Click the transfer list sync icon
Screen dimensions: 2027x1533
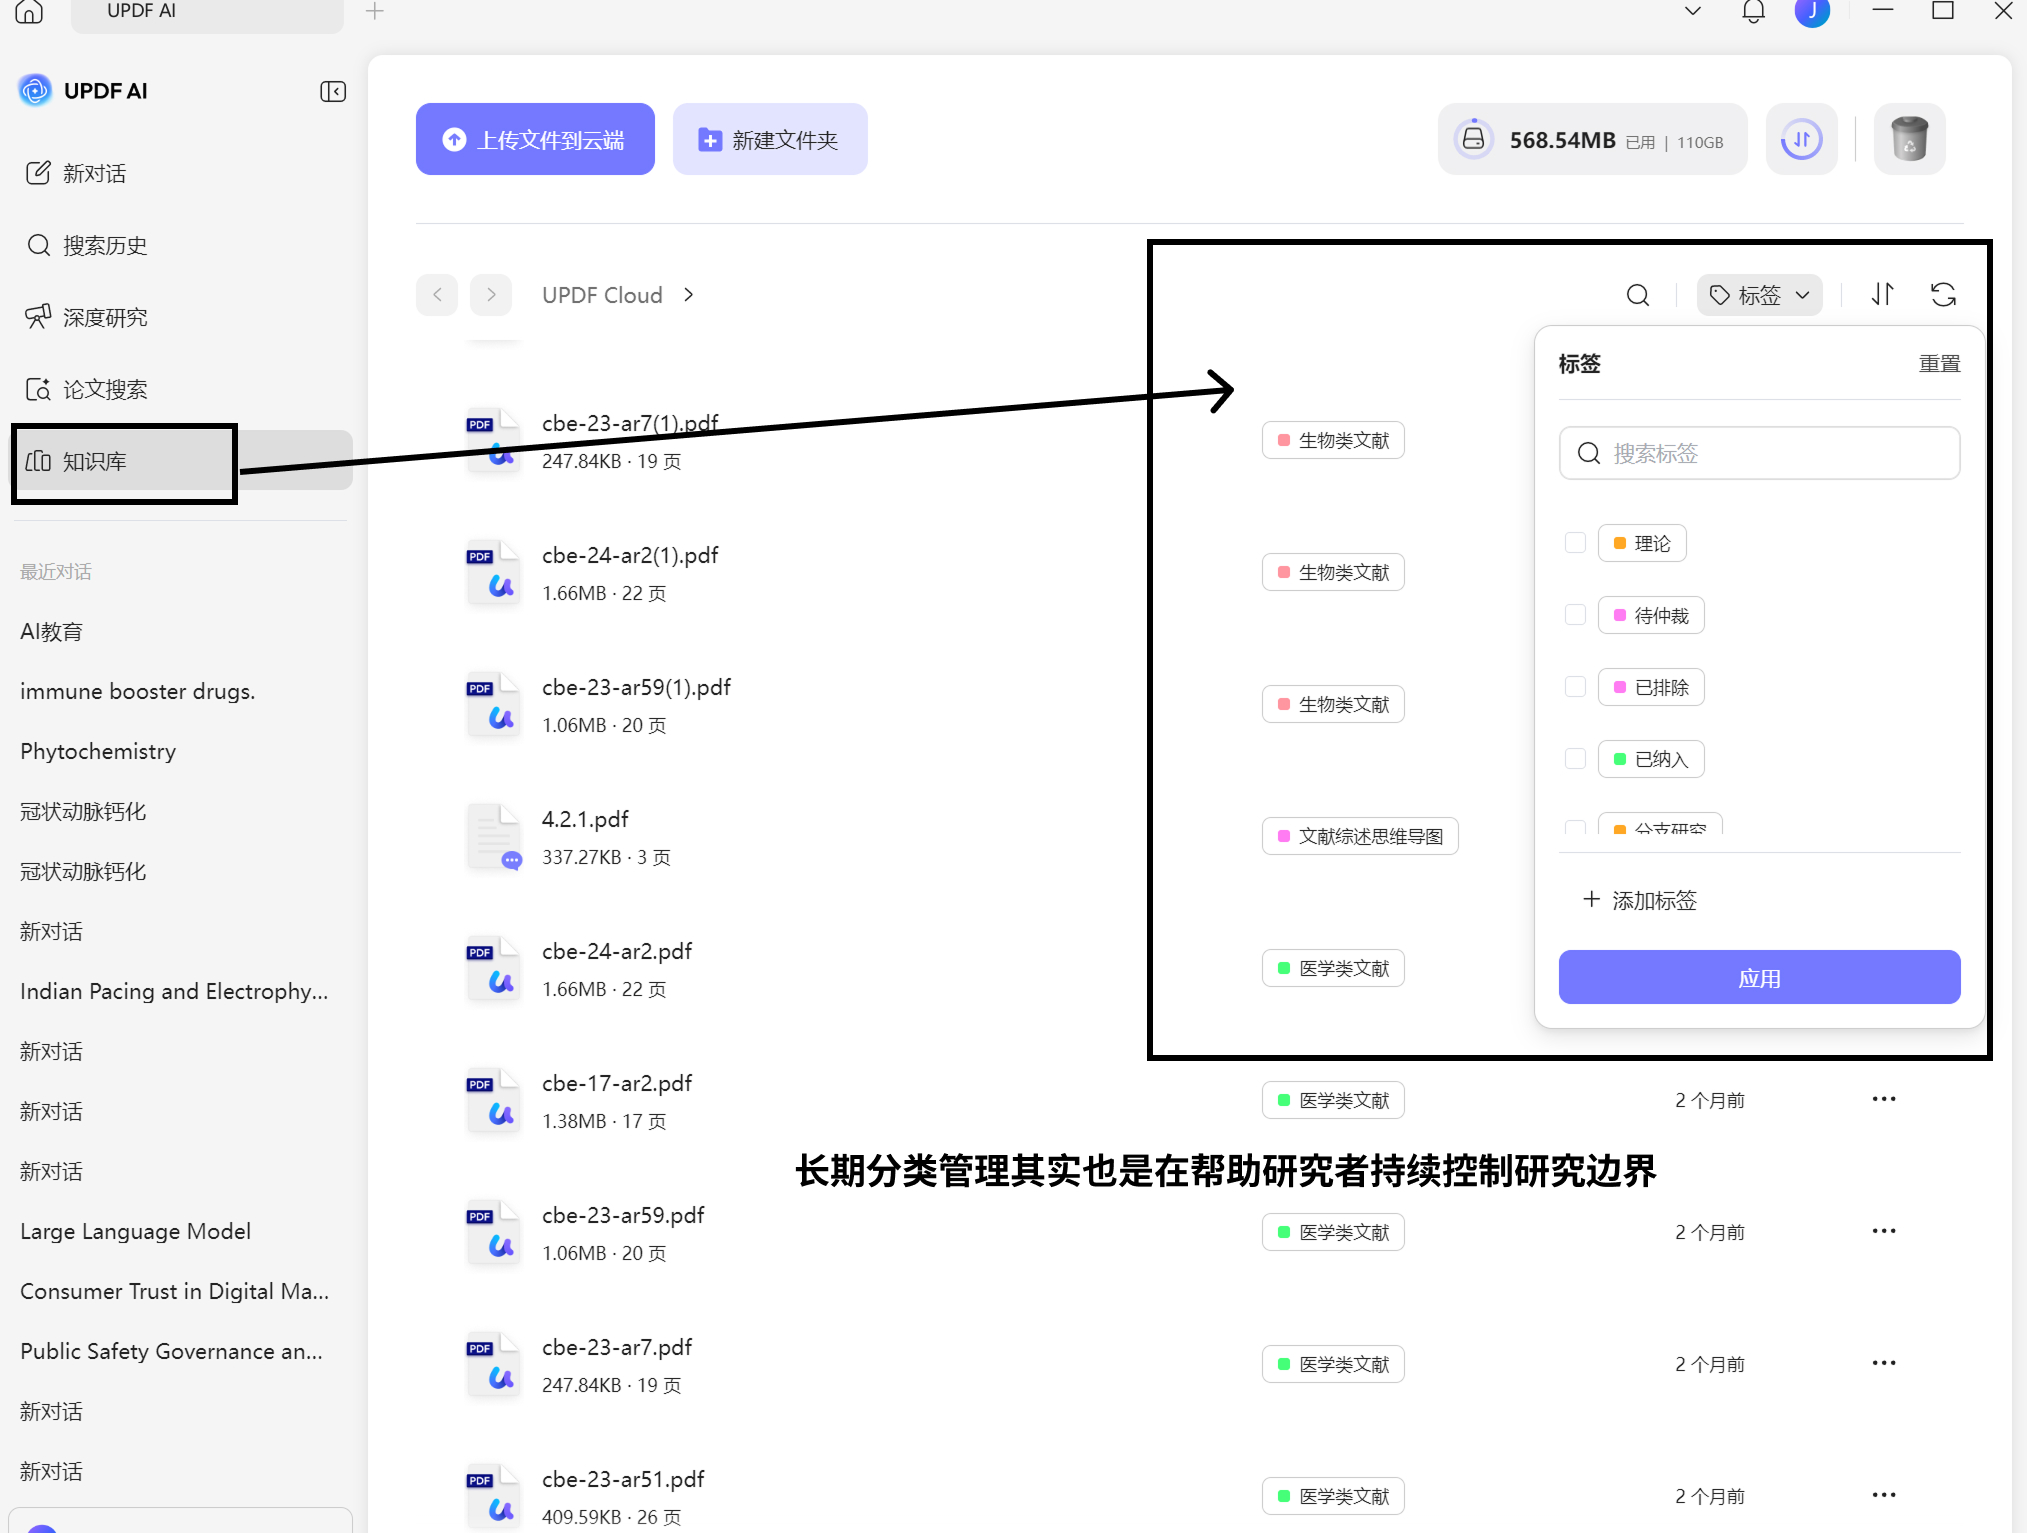coord(1801,139)
